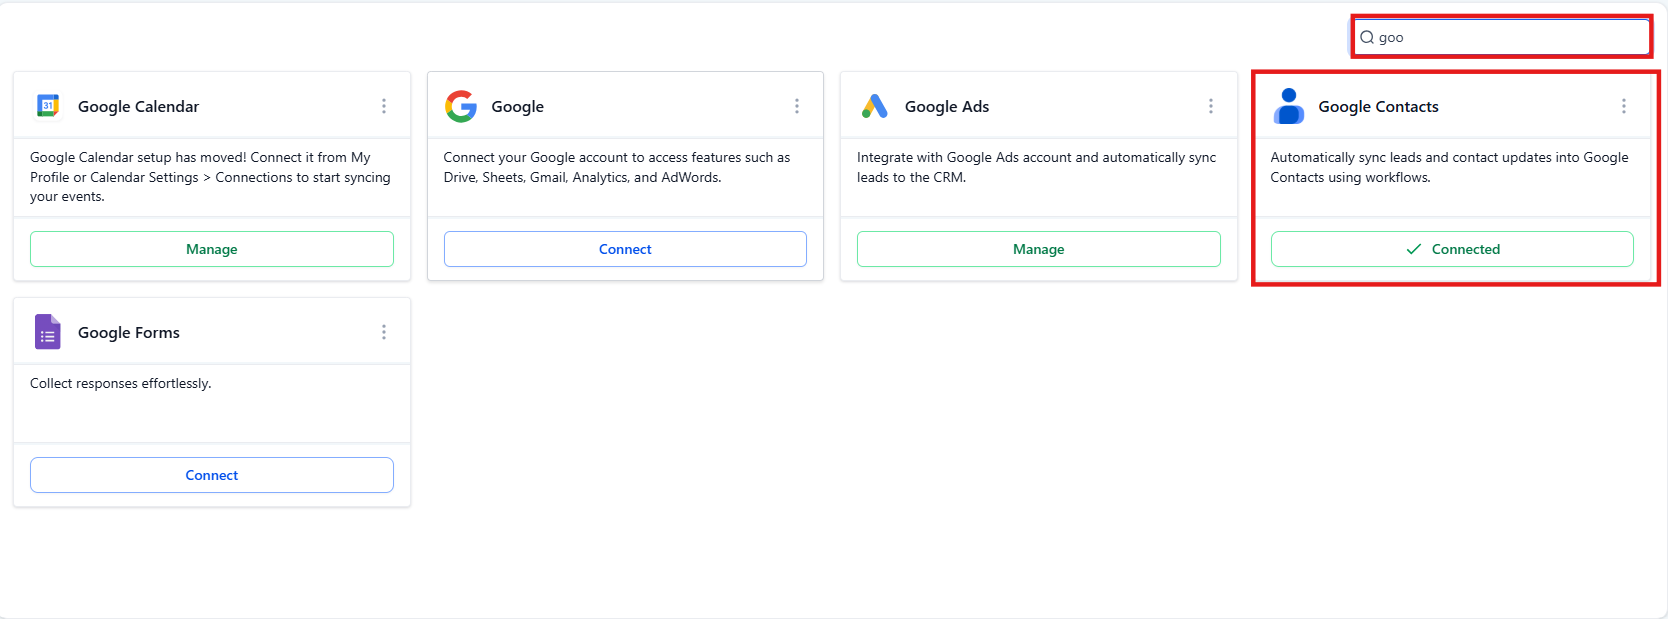Open Google Contacts more options menu
1668x619 pixels.
(1624, 106)
